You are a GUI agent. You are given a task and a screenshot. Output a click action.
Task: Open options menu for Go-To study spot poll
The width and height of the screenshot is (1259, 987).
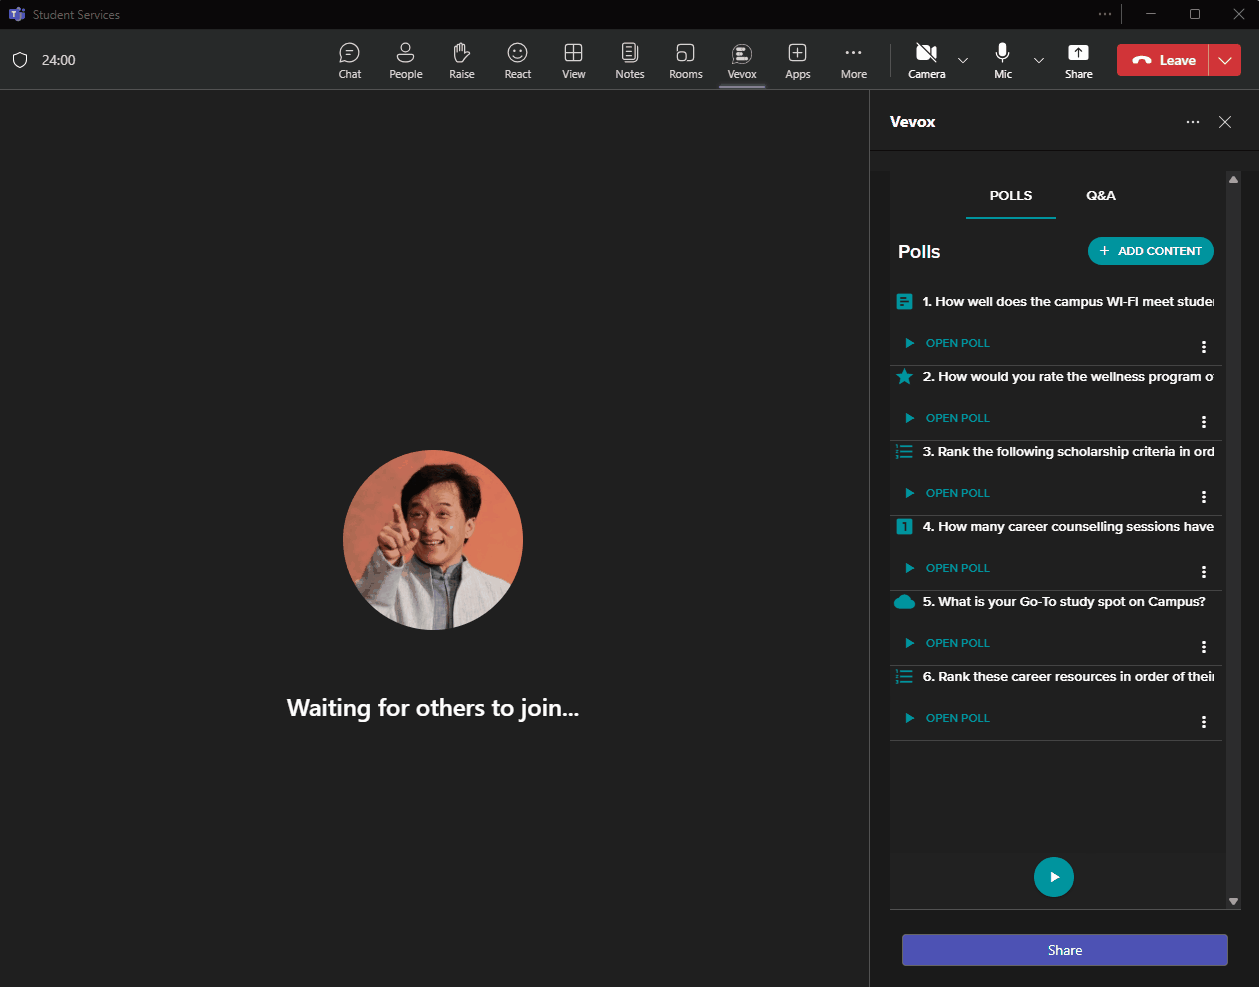click(1203, 647)
